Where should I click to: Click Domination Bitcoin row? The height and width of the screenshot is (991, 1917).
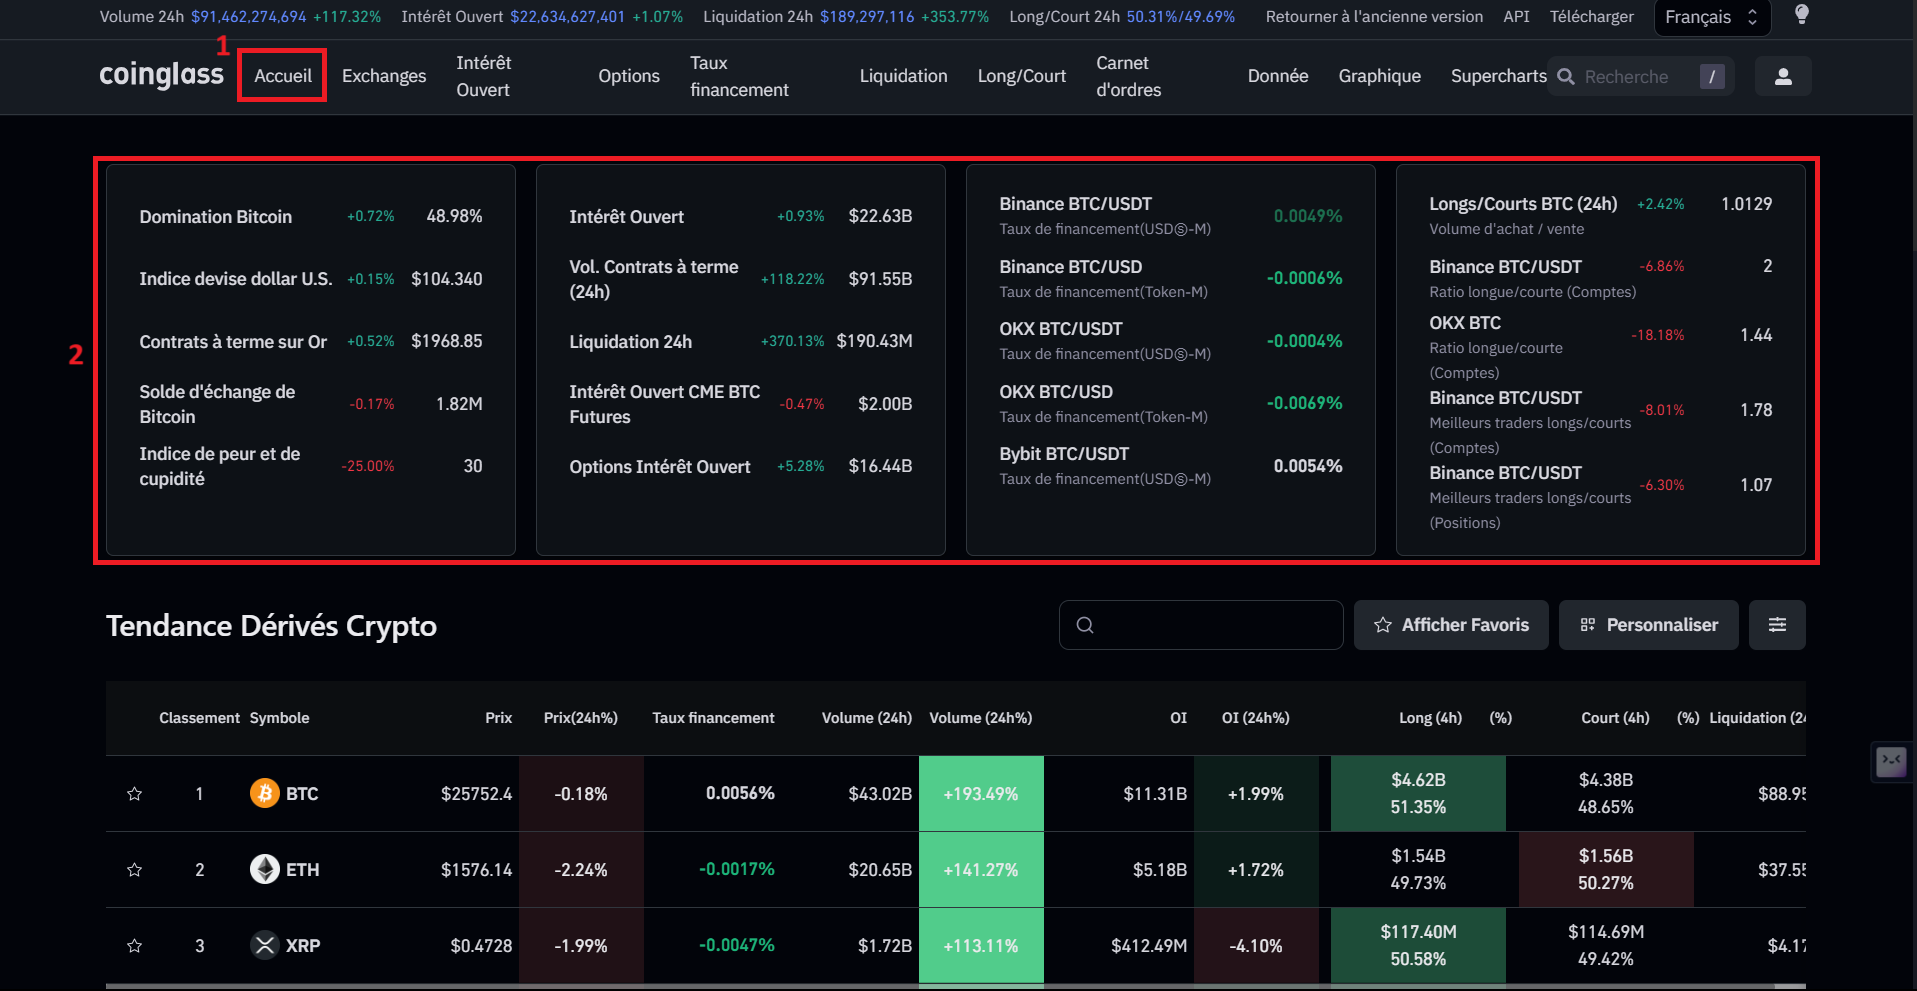tap(311, 217)
